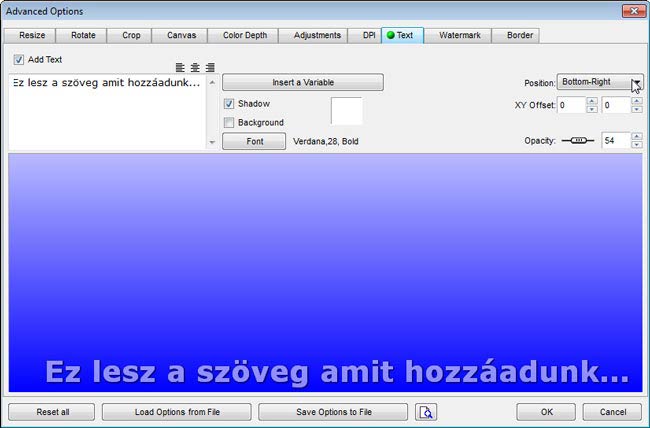Enable the Background checkbox
Viewport: 650px width, 428px height.
pyautogui.click(x=230, y=123)
